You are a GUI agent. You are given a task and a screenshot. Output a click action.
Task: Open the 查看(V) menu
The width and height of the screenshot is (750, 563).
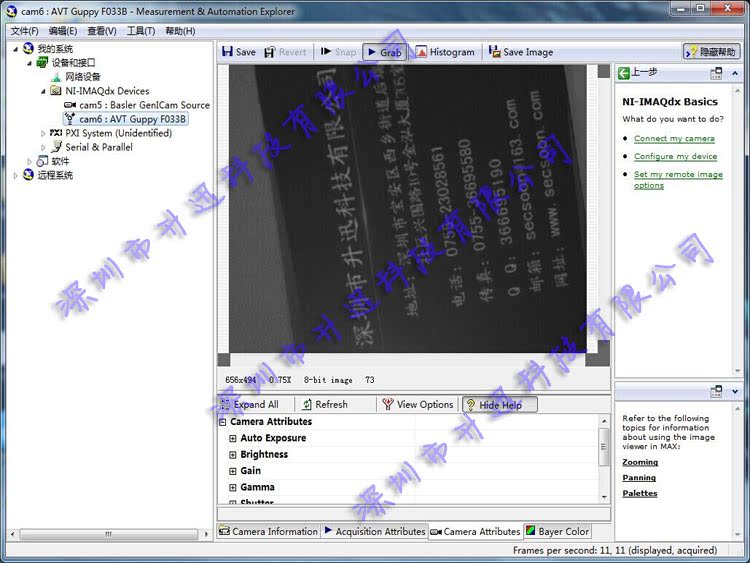(101, 31)
